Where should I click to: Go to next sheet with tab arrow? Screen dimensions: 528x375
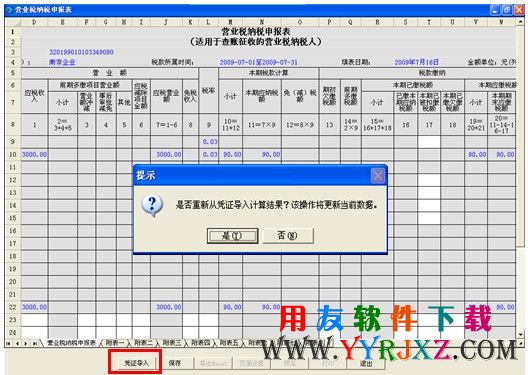[26, 343]
